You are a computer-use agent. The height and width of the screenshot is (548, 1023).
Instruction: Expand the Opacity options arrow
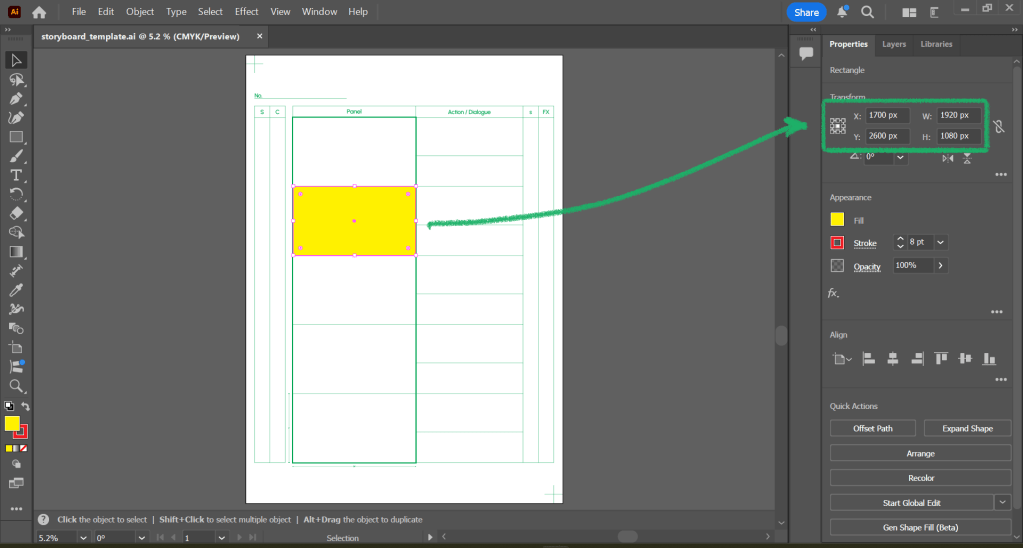[x=940, y=266]
